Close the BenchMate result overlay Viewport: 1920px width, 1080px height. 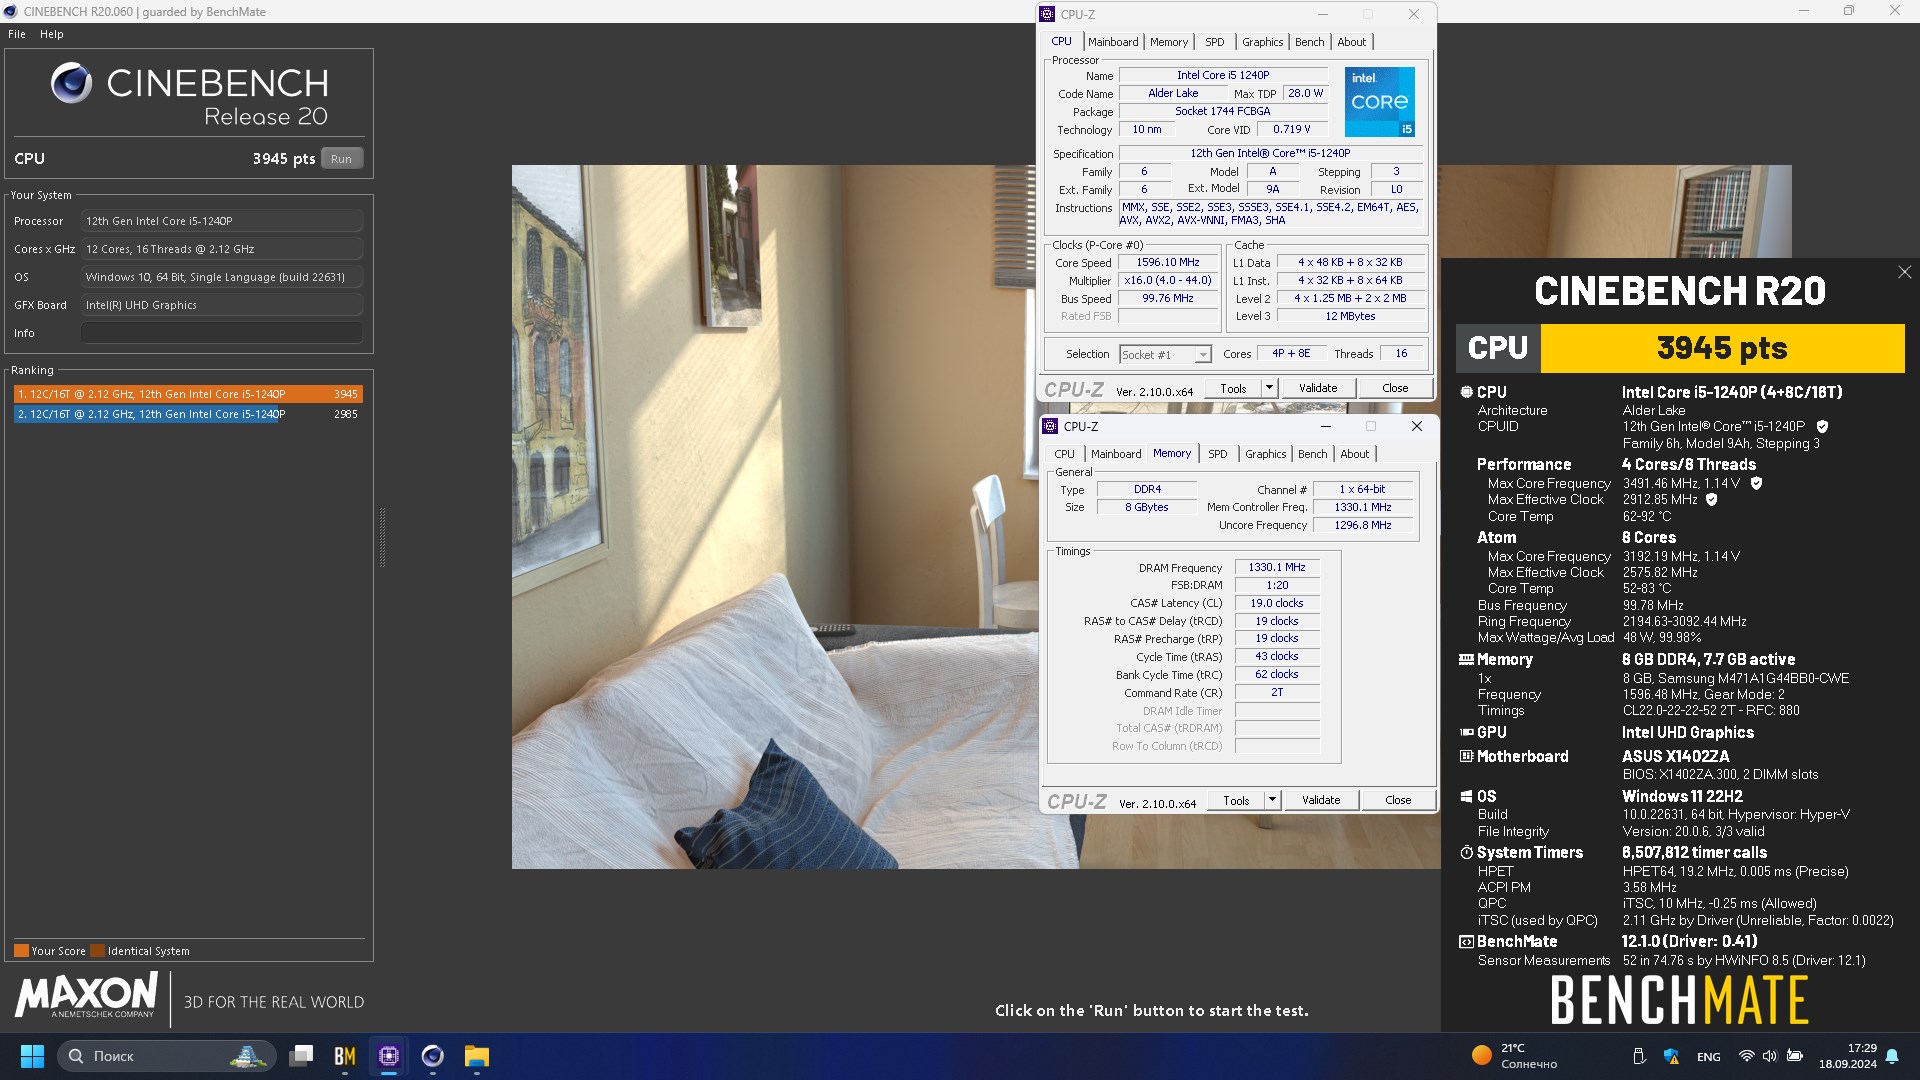[x=1904, y=272]
